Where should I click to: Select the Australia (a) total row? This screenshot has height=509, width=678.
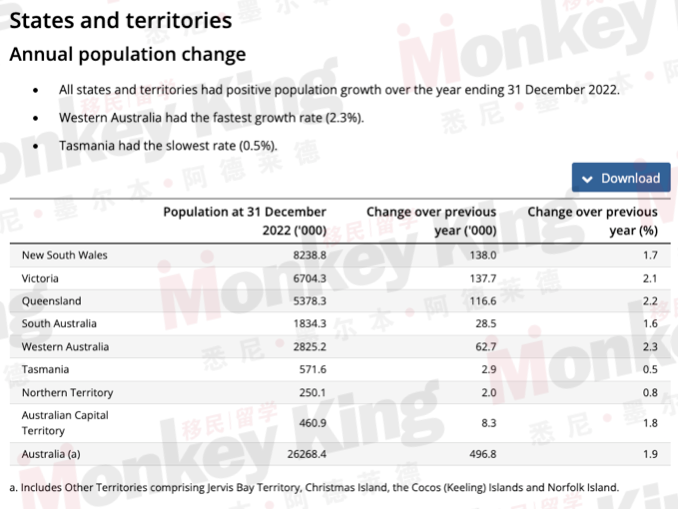point(340,454)
